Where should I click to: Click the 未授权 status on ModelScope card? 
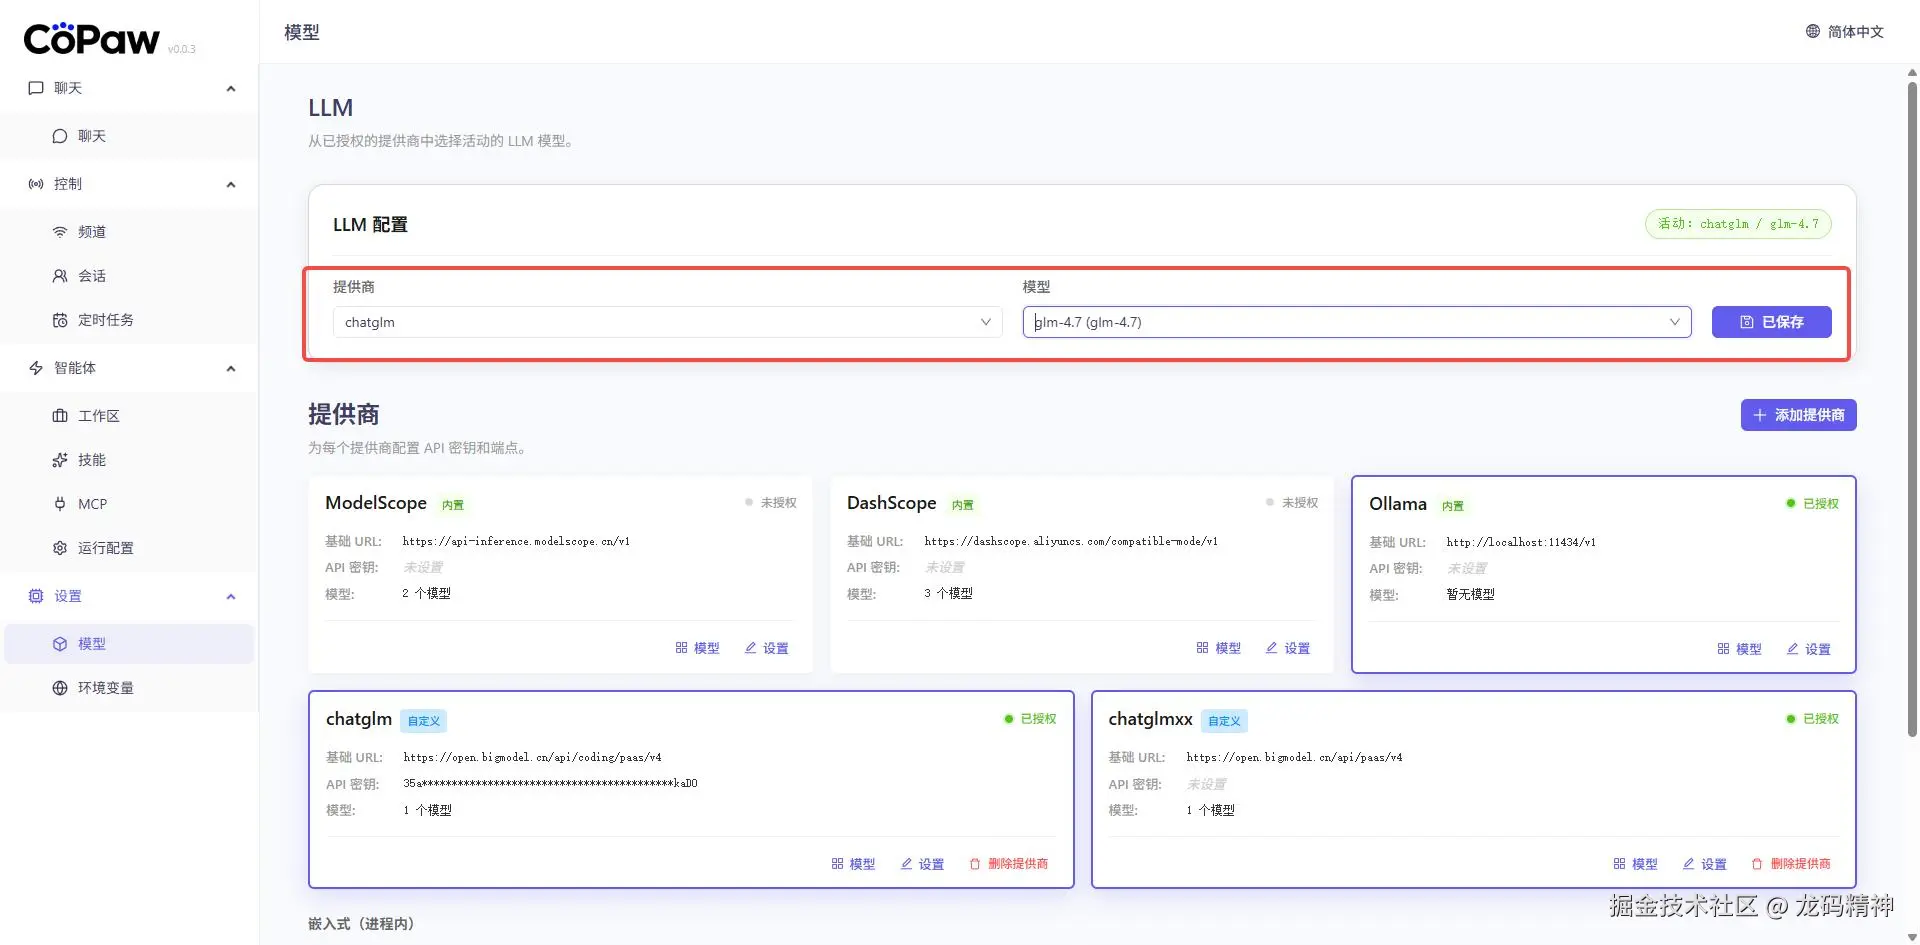pos(770,502)
